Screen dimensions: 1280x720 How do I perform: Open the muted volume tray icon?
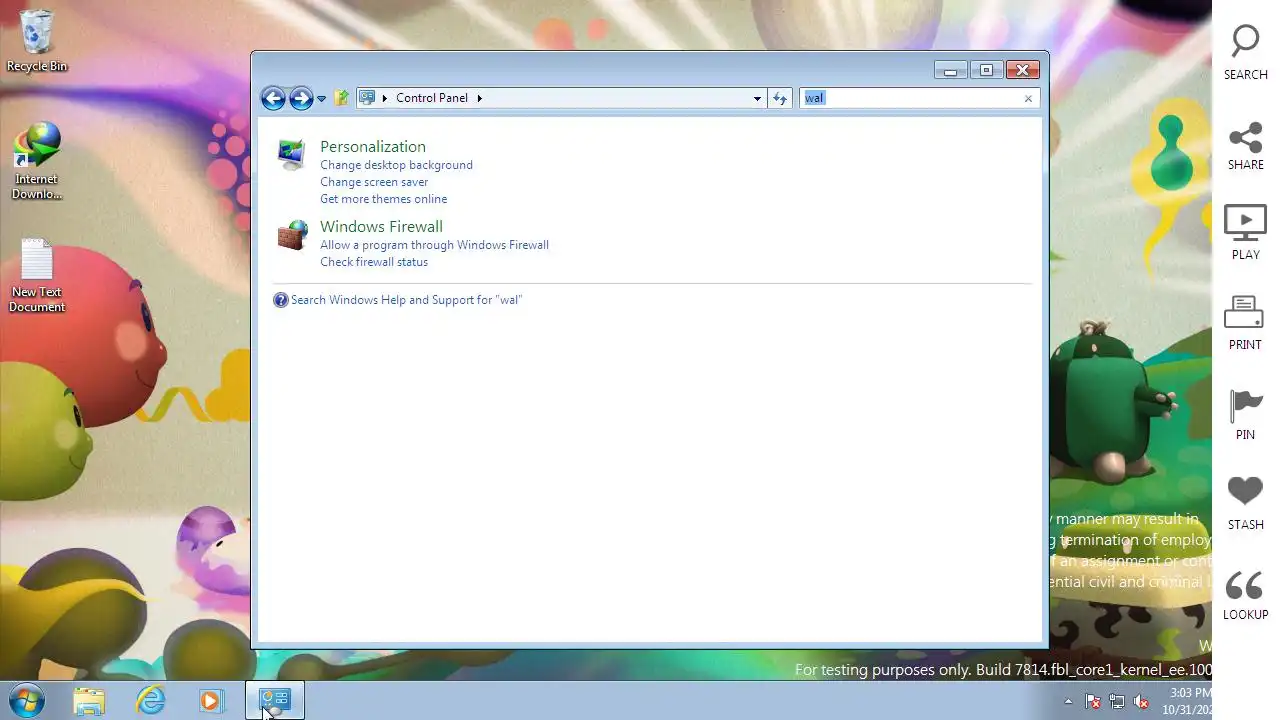pos(1141,702)
